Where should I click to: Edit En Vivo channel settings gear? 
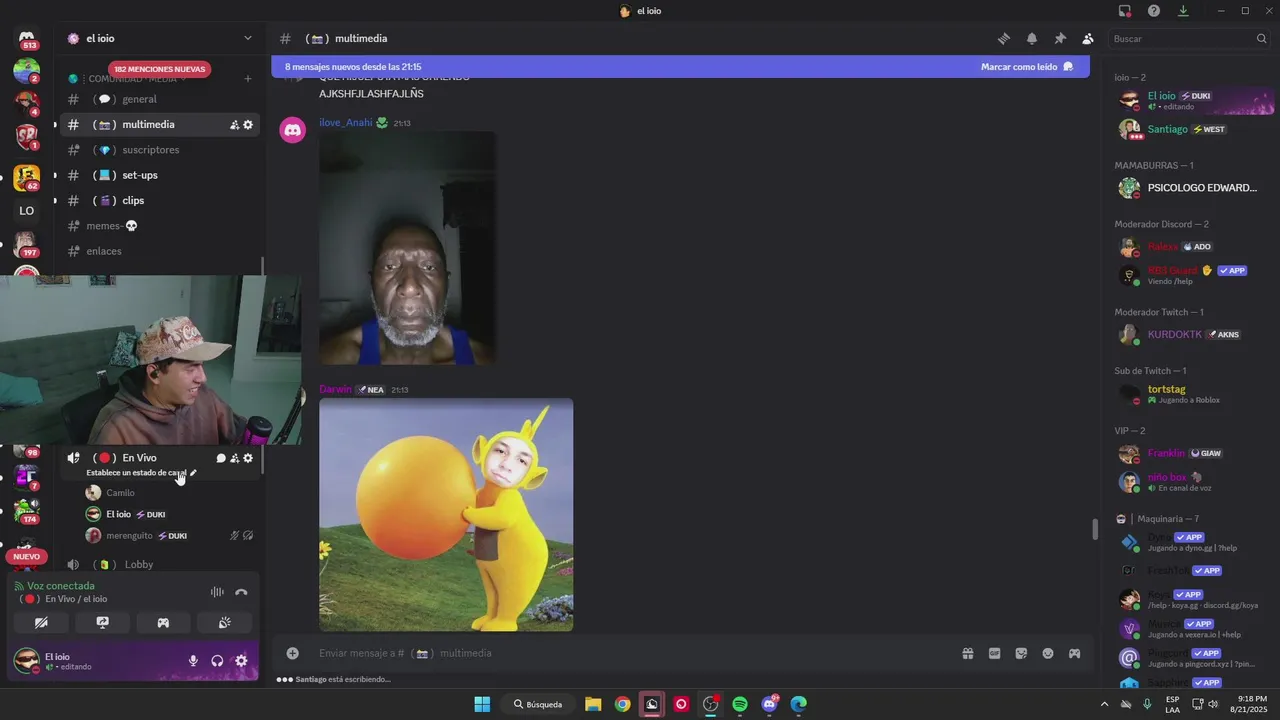(248, 458)
